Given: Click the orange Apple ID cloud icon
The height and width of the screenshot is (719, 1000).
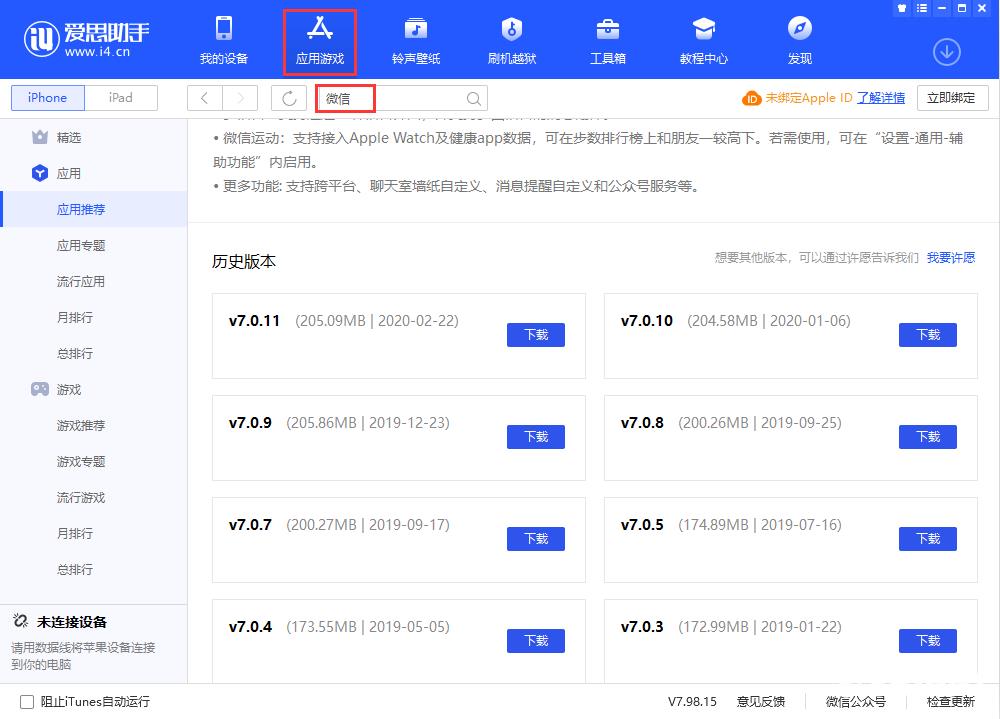Looking at the screenshot, I should (751, 98).
